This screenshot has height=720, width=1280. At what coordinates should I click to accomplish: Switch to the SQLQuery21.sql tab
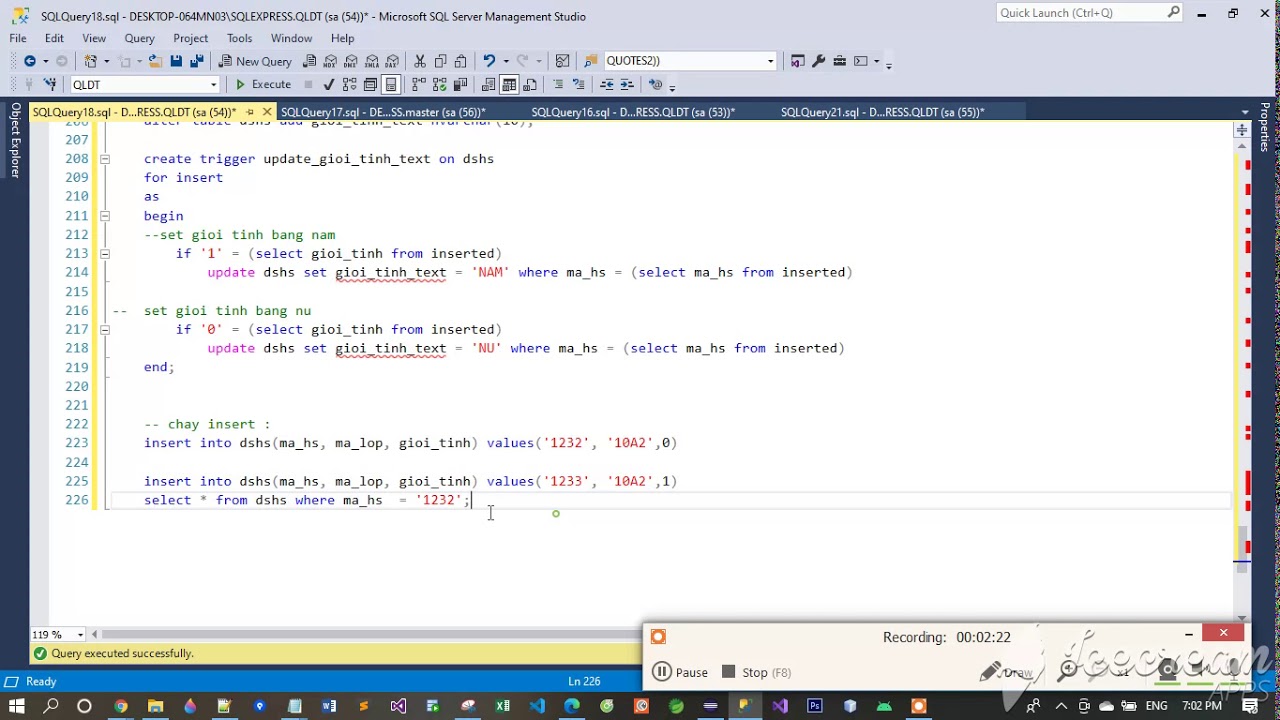pyautogui.click(x=883, y=112)
